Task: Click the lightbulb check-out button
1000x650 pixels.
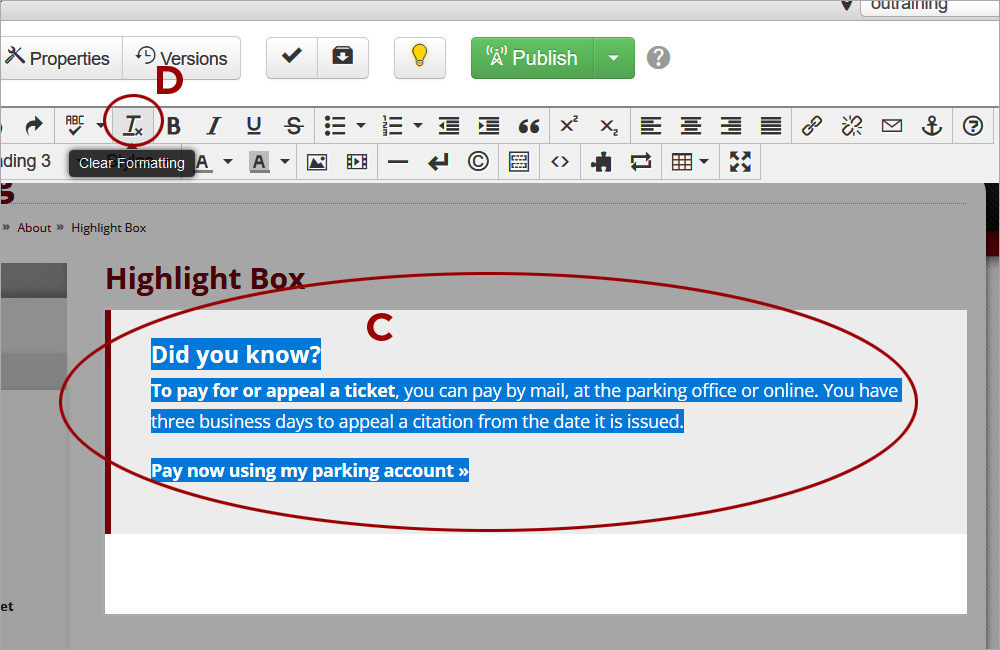Action: pyautogui.click(x=419, y=58)
